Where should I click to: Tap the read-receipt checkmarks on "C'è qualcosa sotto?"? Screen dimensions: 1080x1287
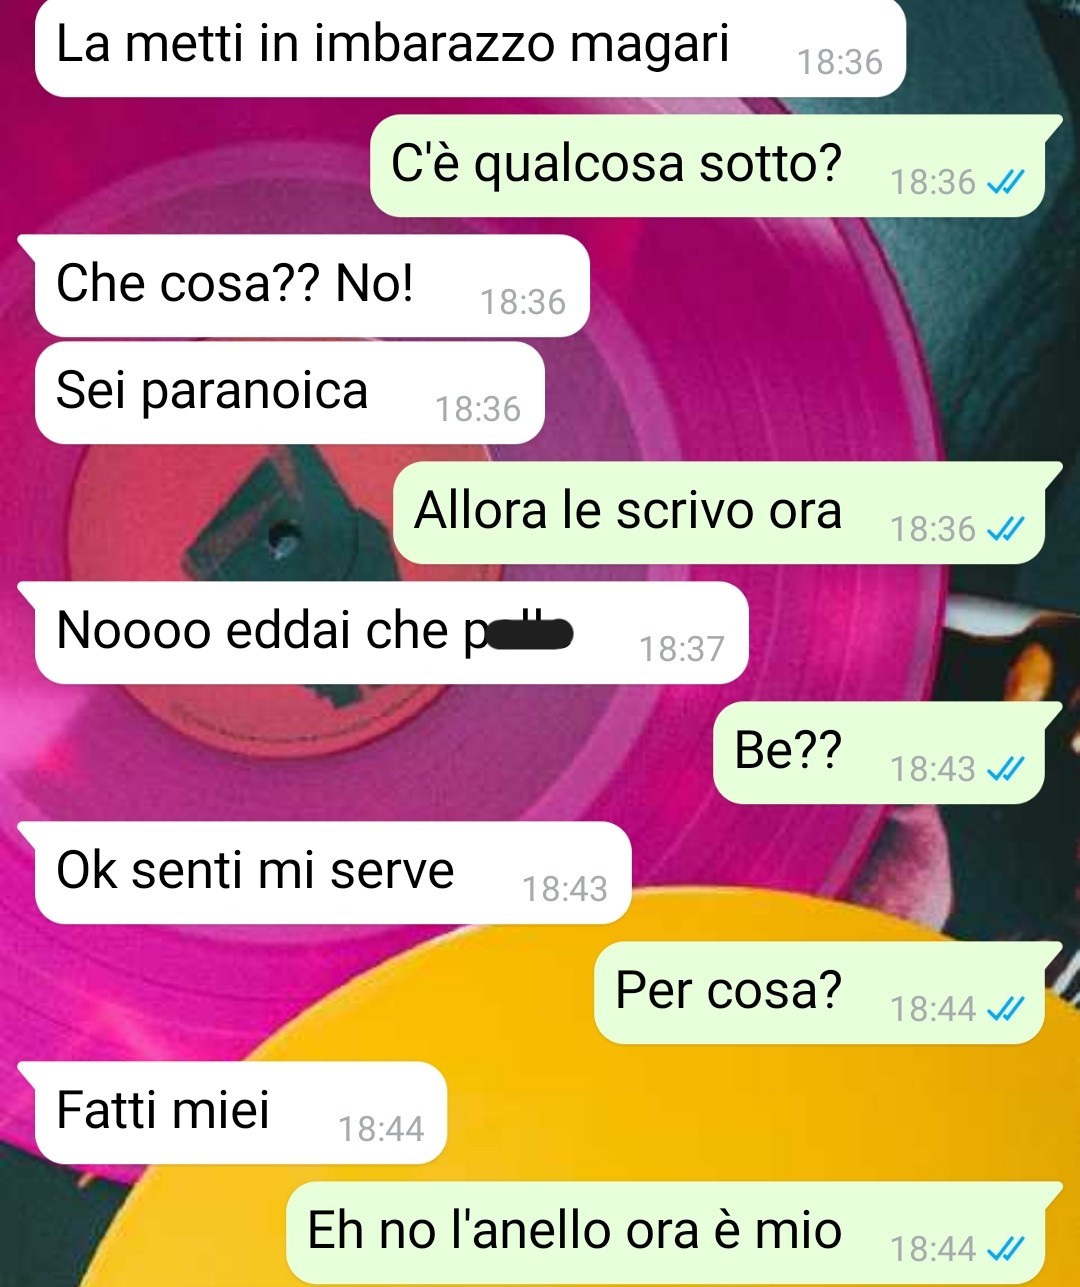1005,182
